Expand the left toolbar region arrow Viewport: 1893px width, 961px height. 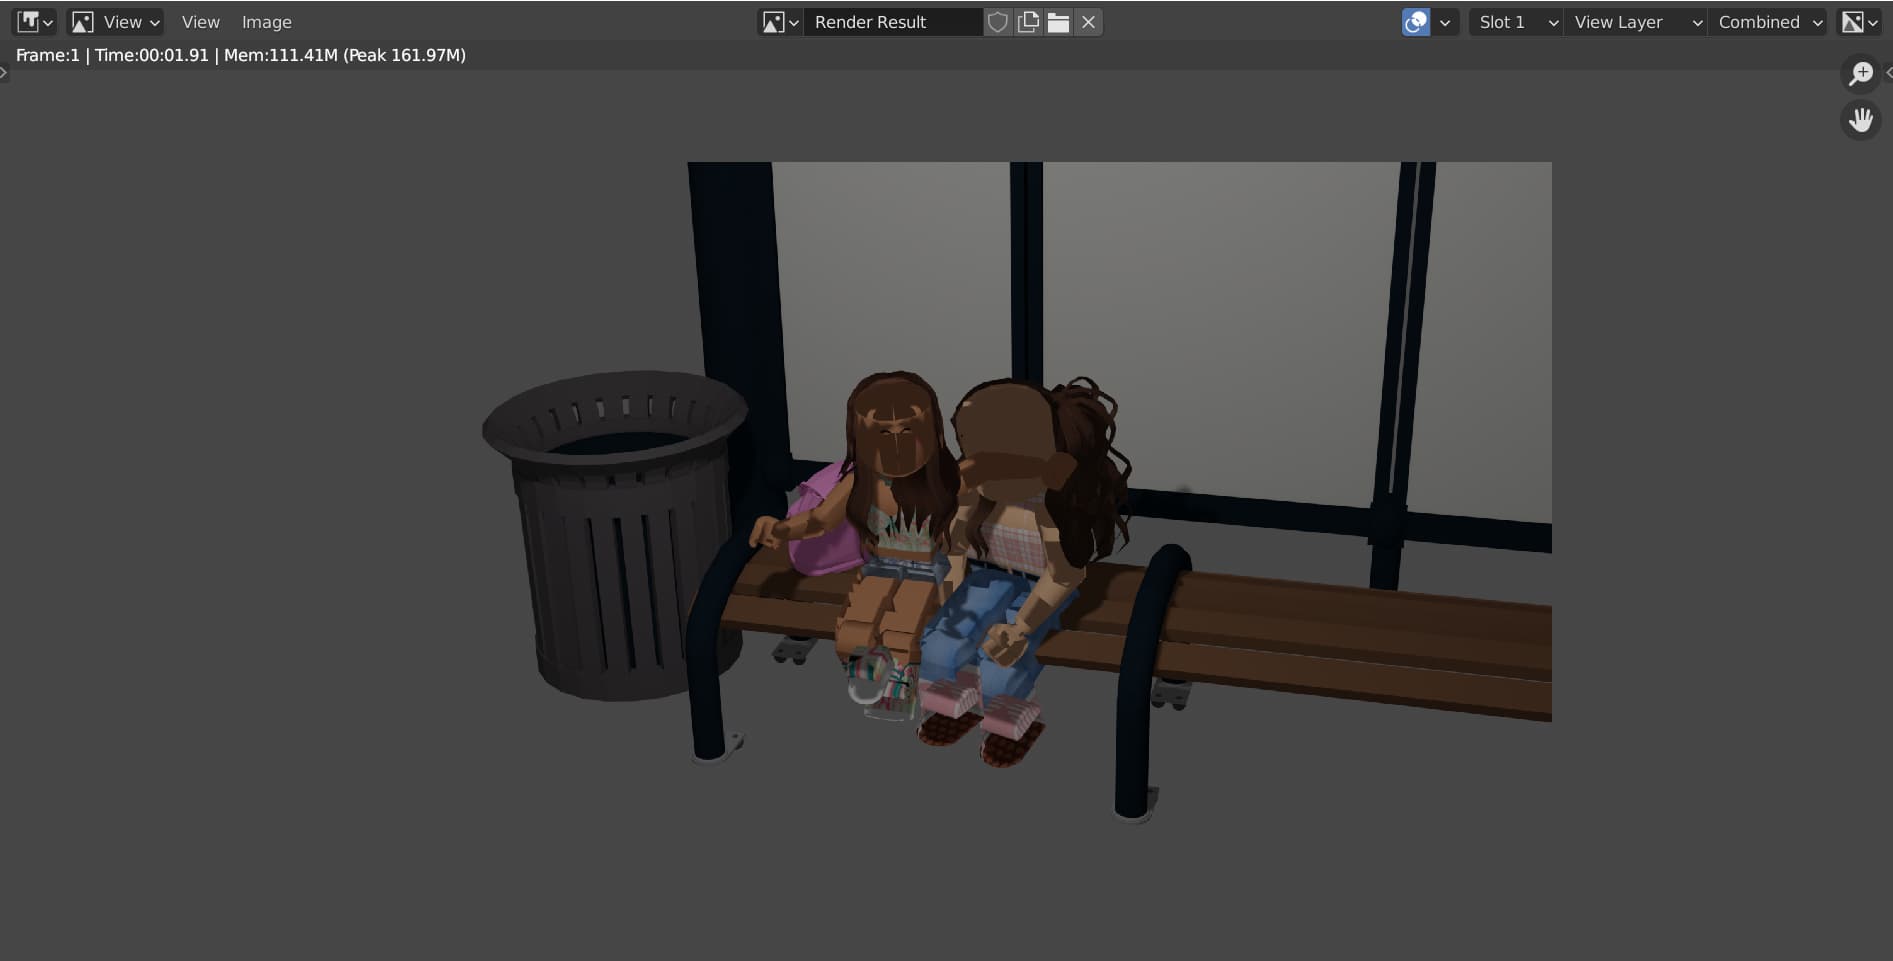coord(4,72)
